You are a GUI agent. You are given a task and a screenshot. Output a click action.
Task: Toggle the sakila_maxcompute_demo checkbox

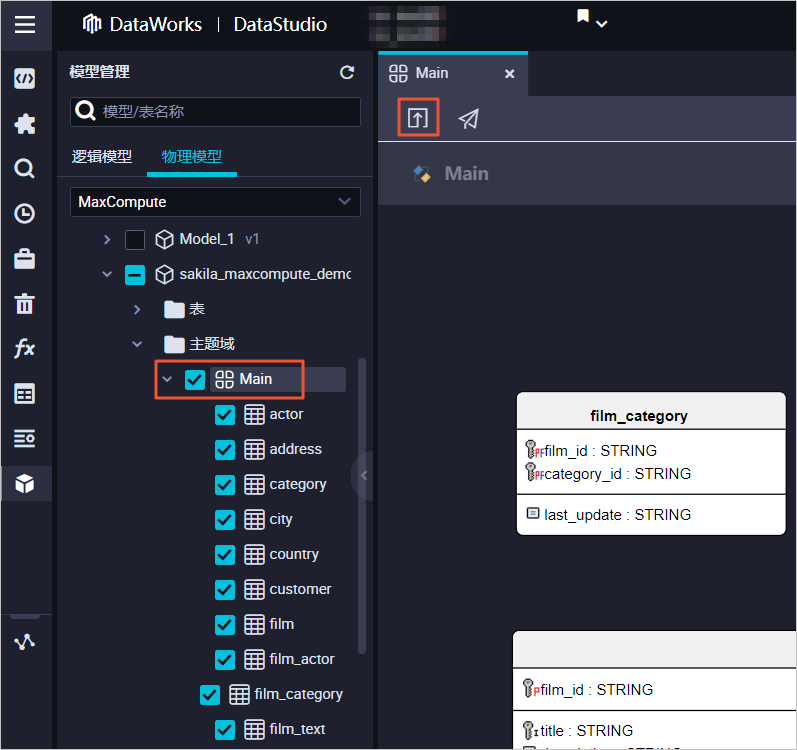coord(135,274)
